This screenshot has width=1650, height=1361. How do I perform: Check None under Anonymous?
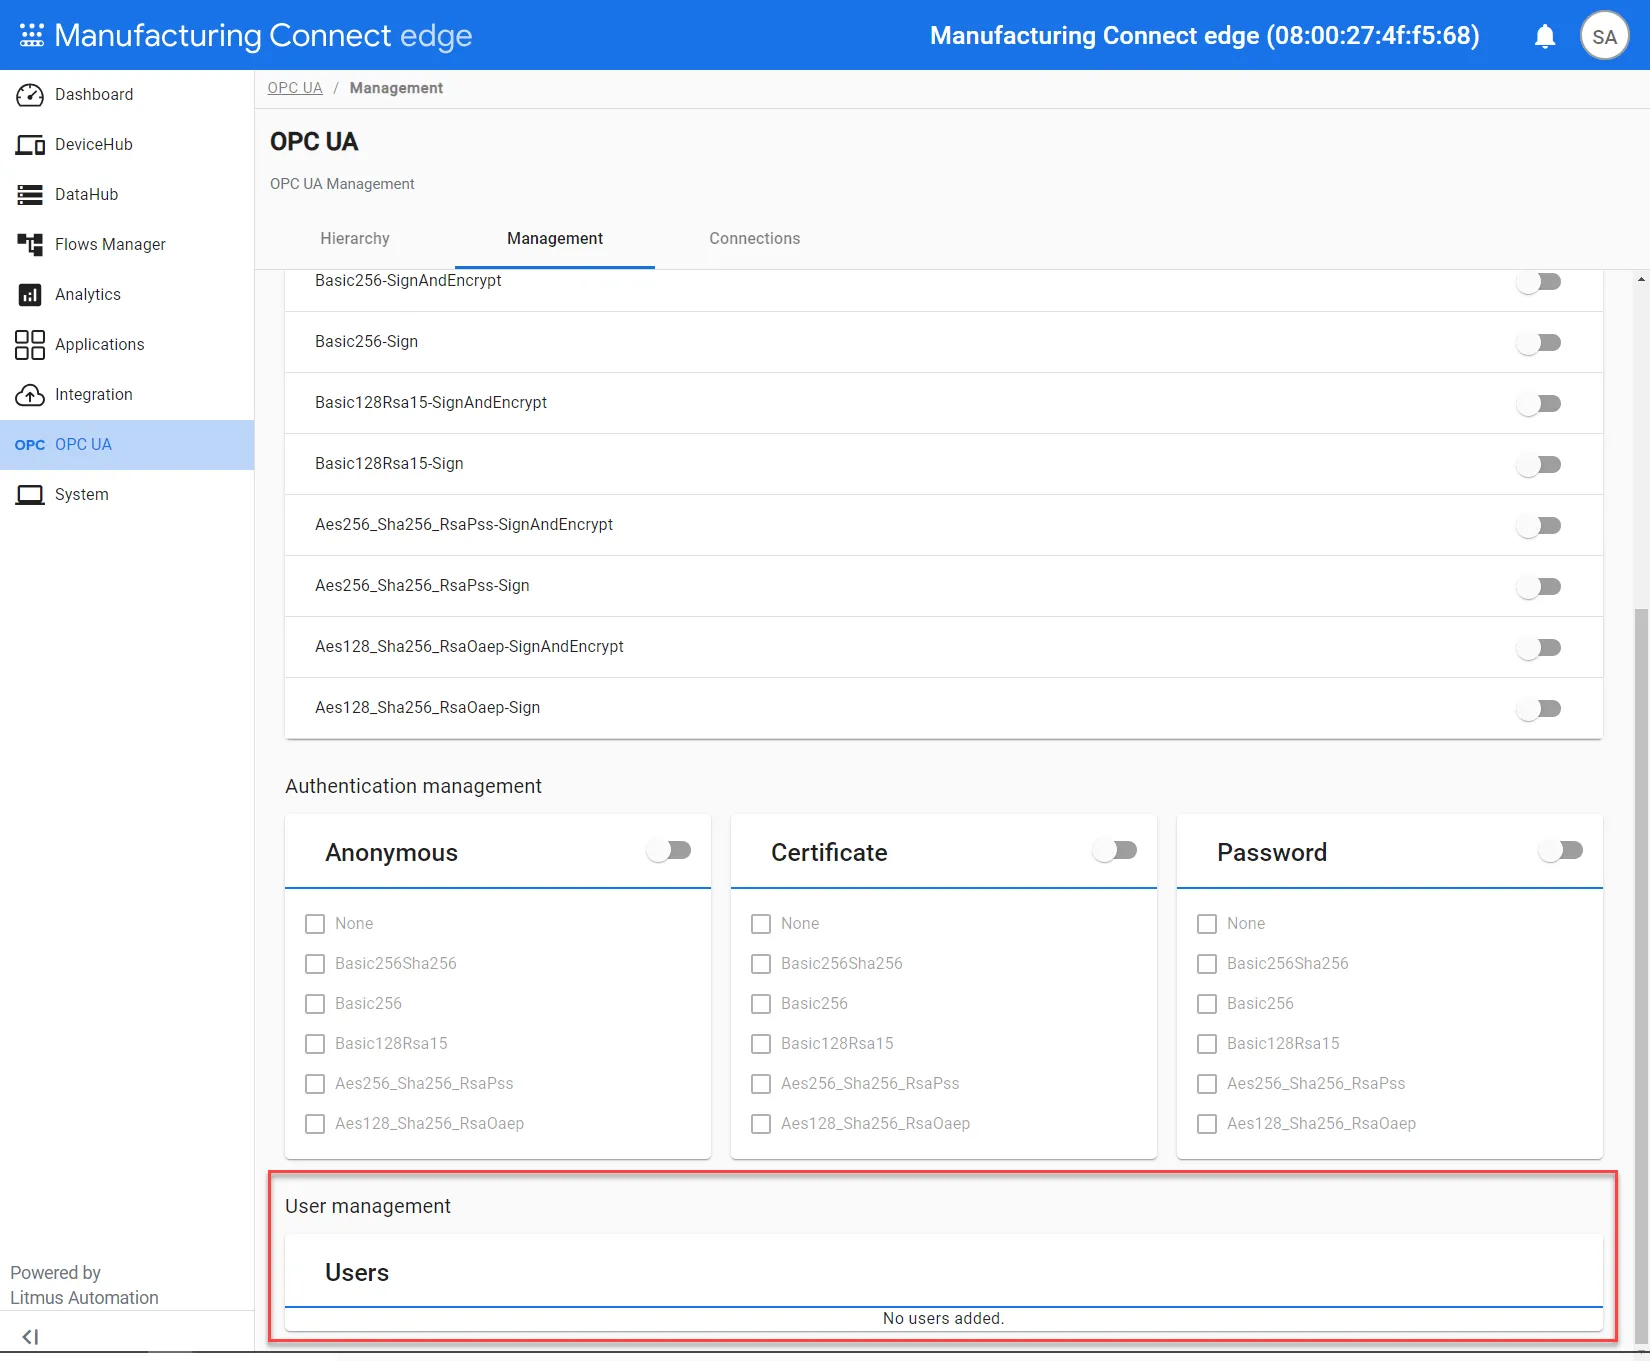[315, 924]
